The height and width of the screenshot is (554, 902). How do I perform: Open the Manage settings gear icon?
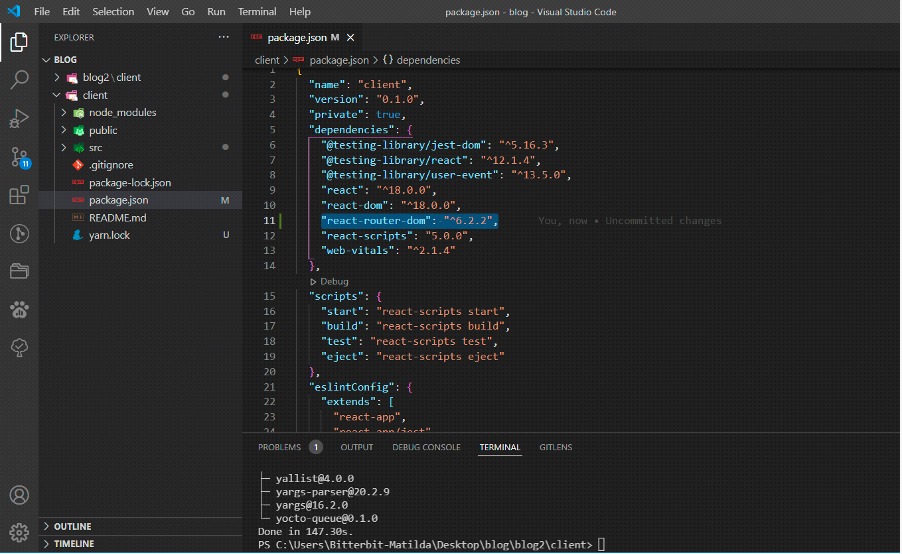[x=19, y=532]
